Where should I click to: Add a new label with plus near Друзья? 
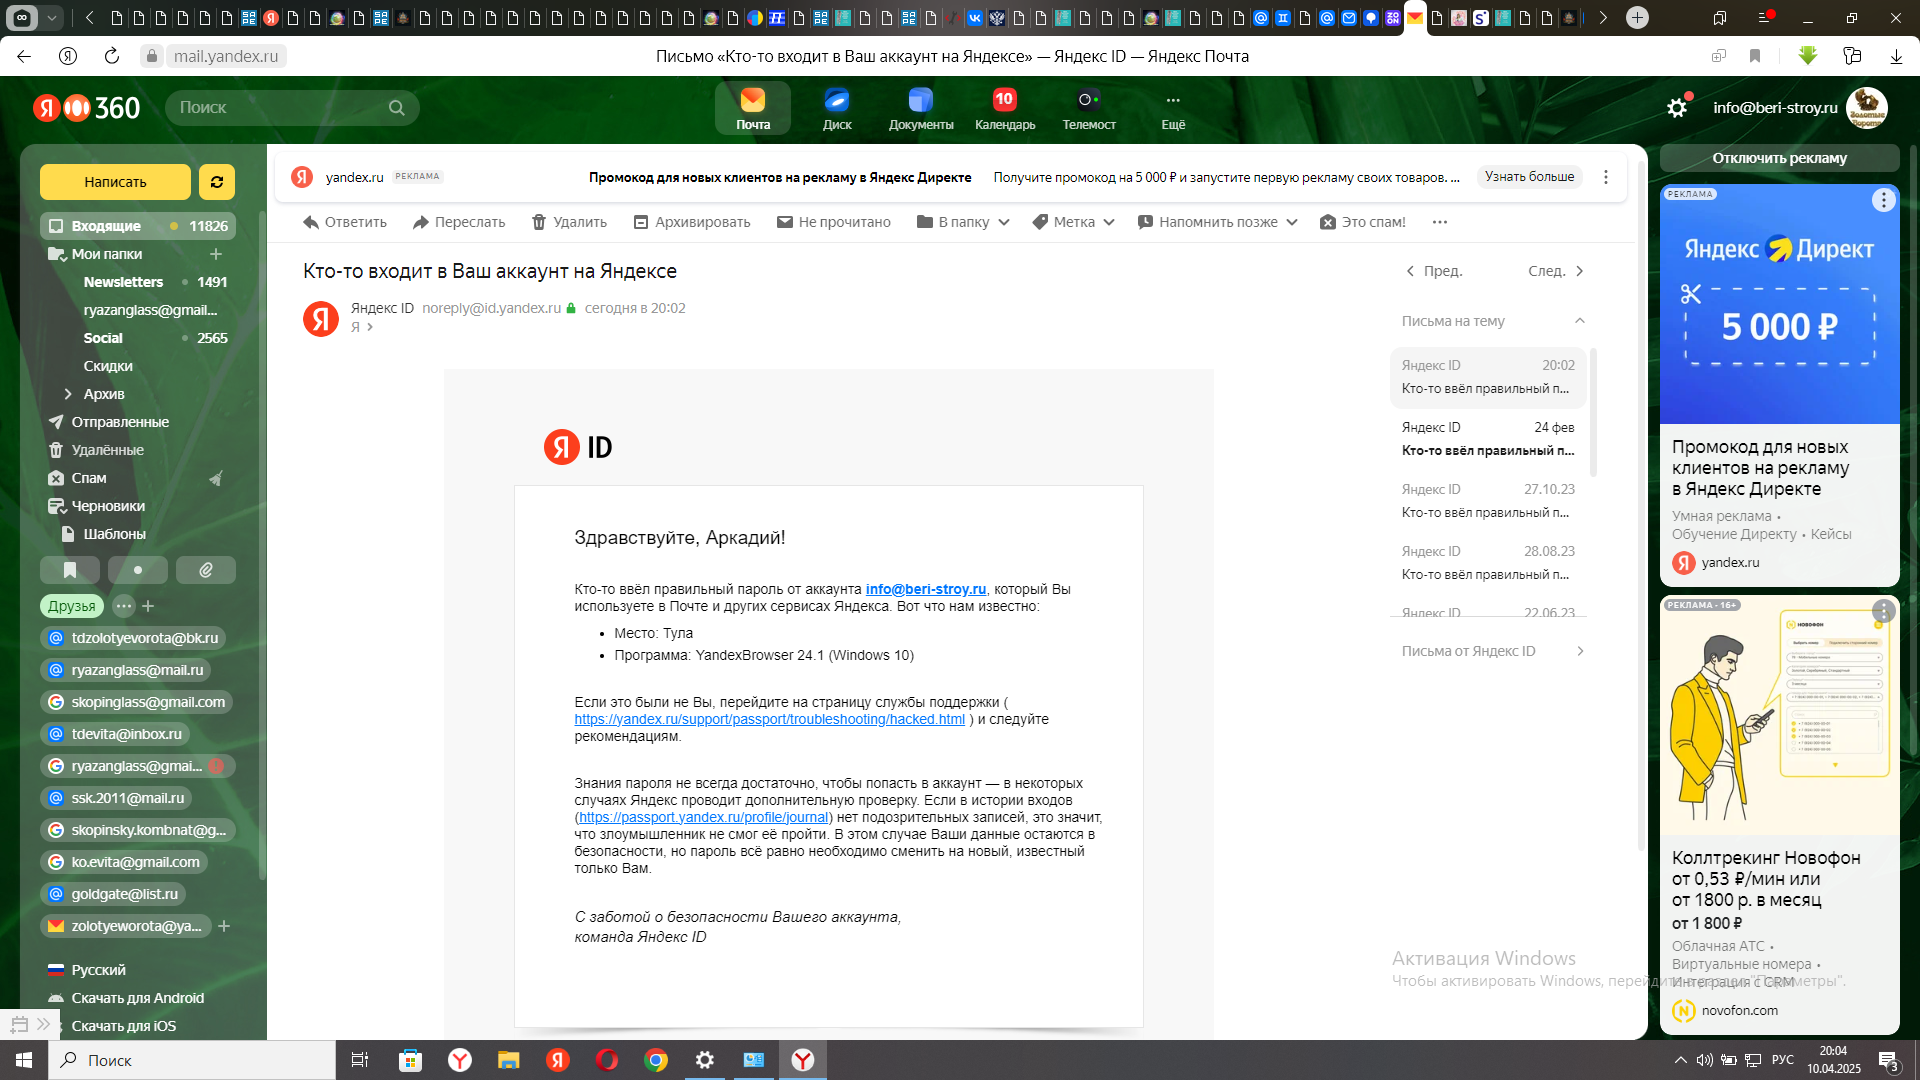click(148, 606)
